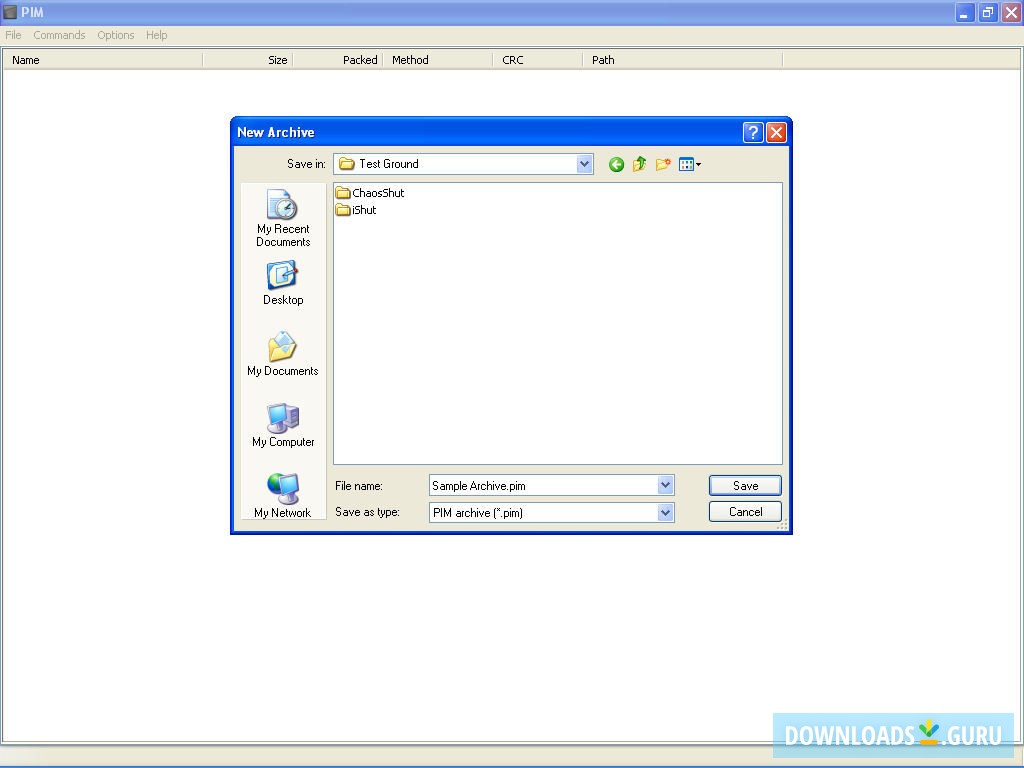Sort list by Name column header
Image resolution: width=1024 pixels, height=768 pixels.
103,60
